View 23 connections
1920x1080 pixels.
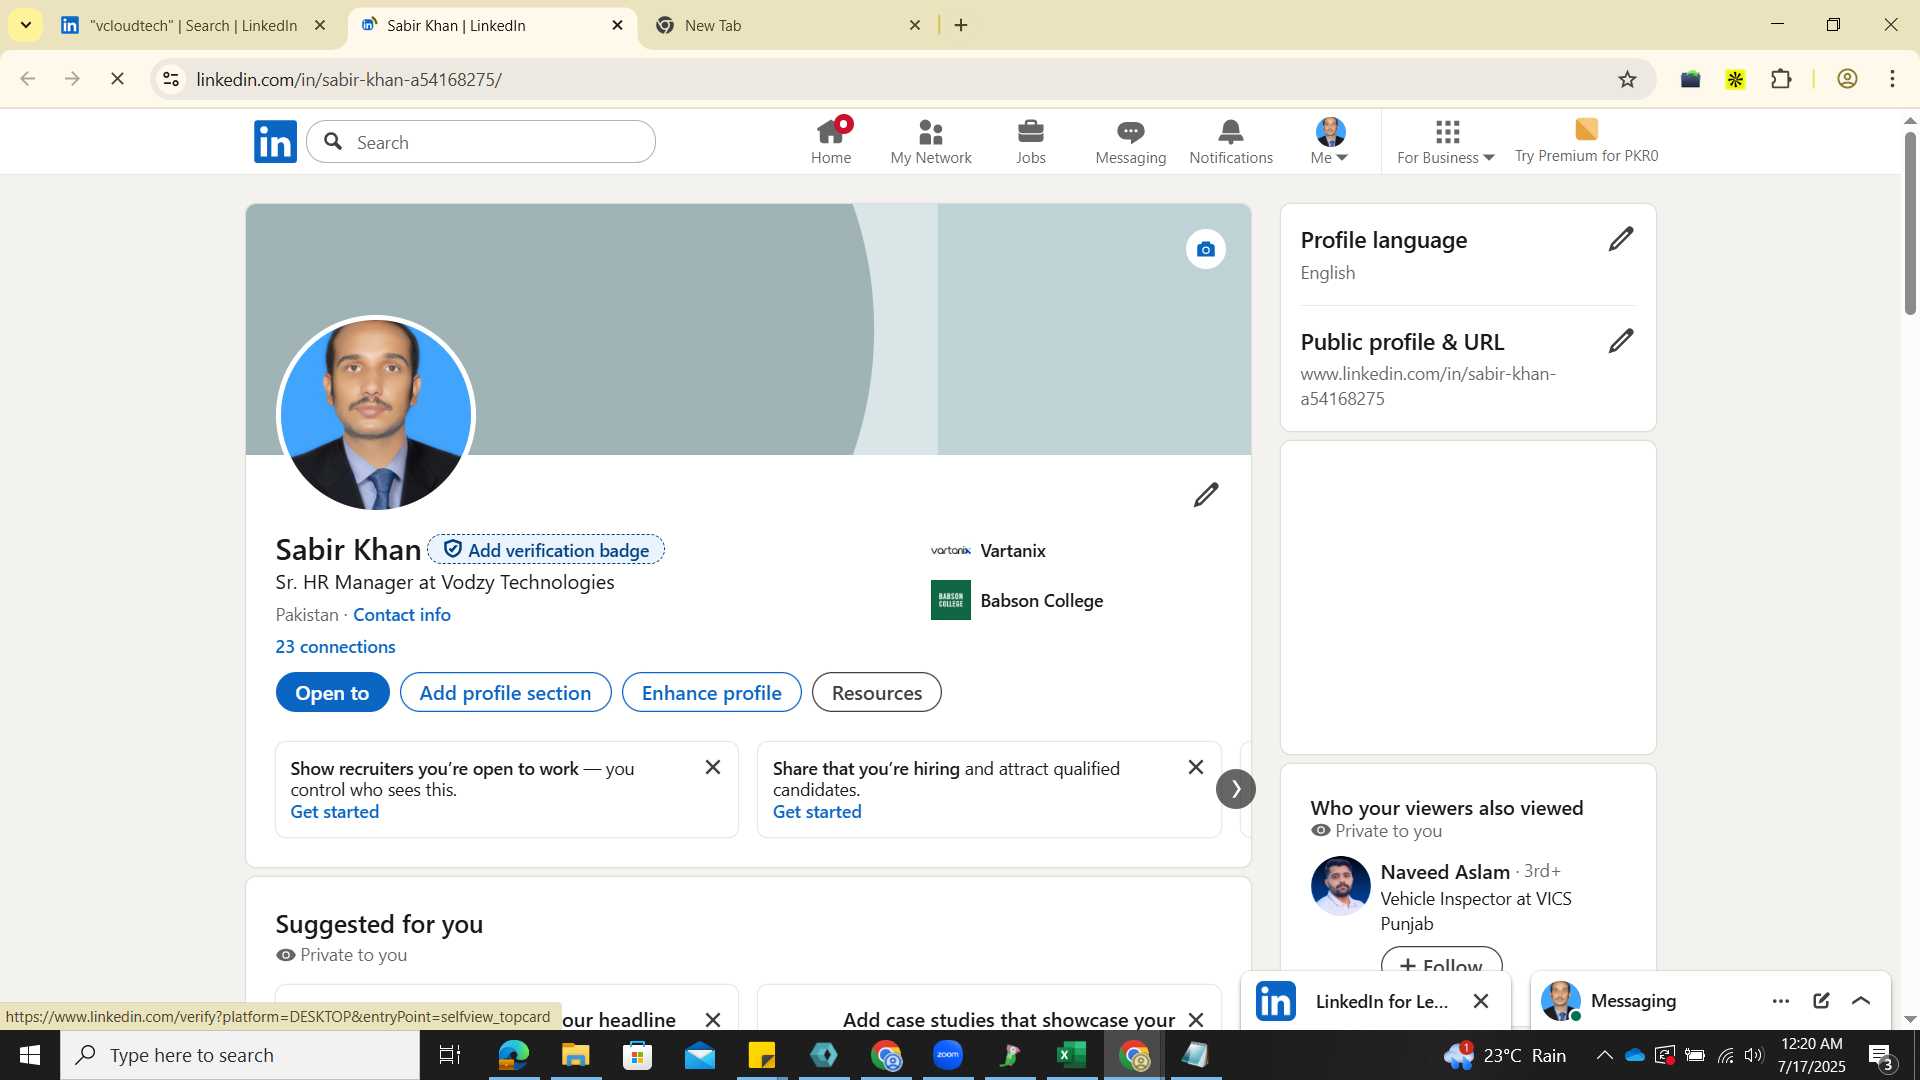click(x=336, y=647)
